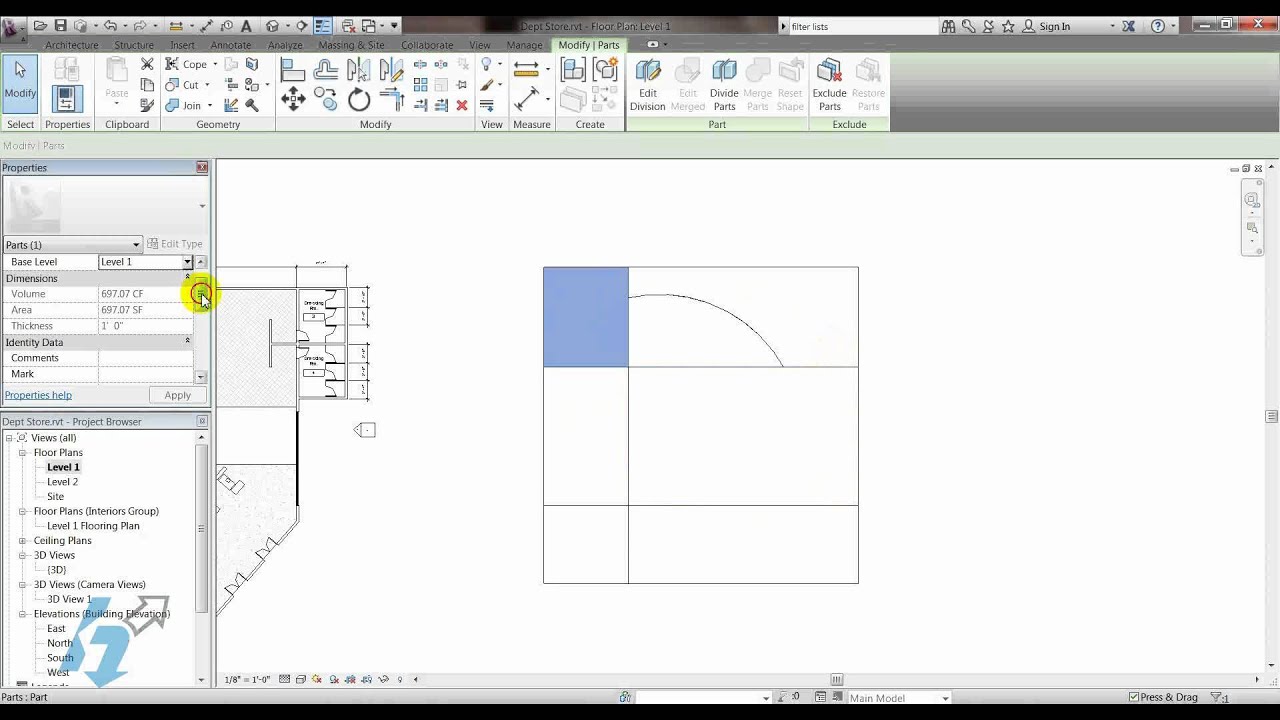This screenshot has width=1280, height=720.
Task: Open the Cope dropdown arrow
Action: 214,64
